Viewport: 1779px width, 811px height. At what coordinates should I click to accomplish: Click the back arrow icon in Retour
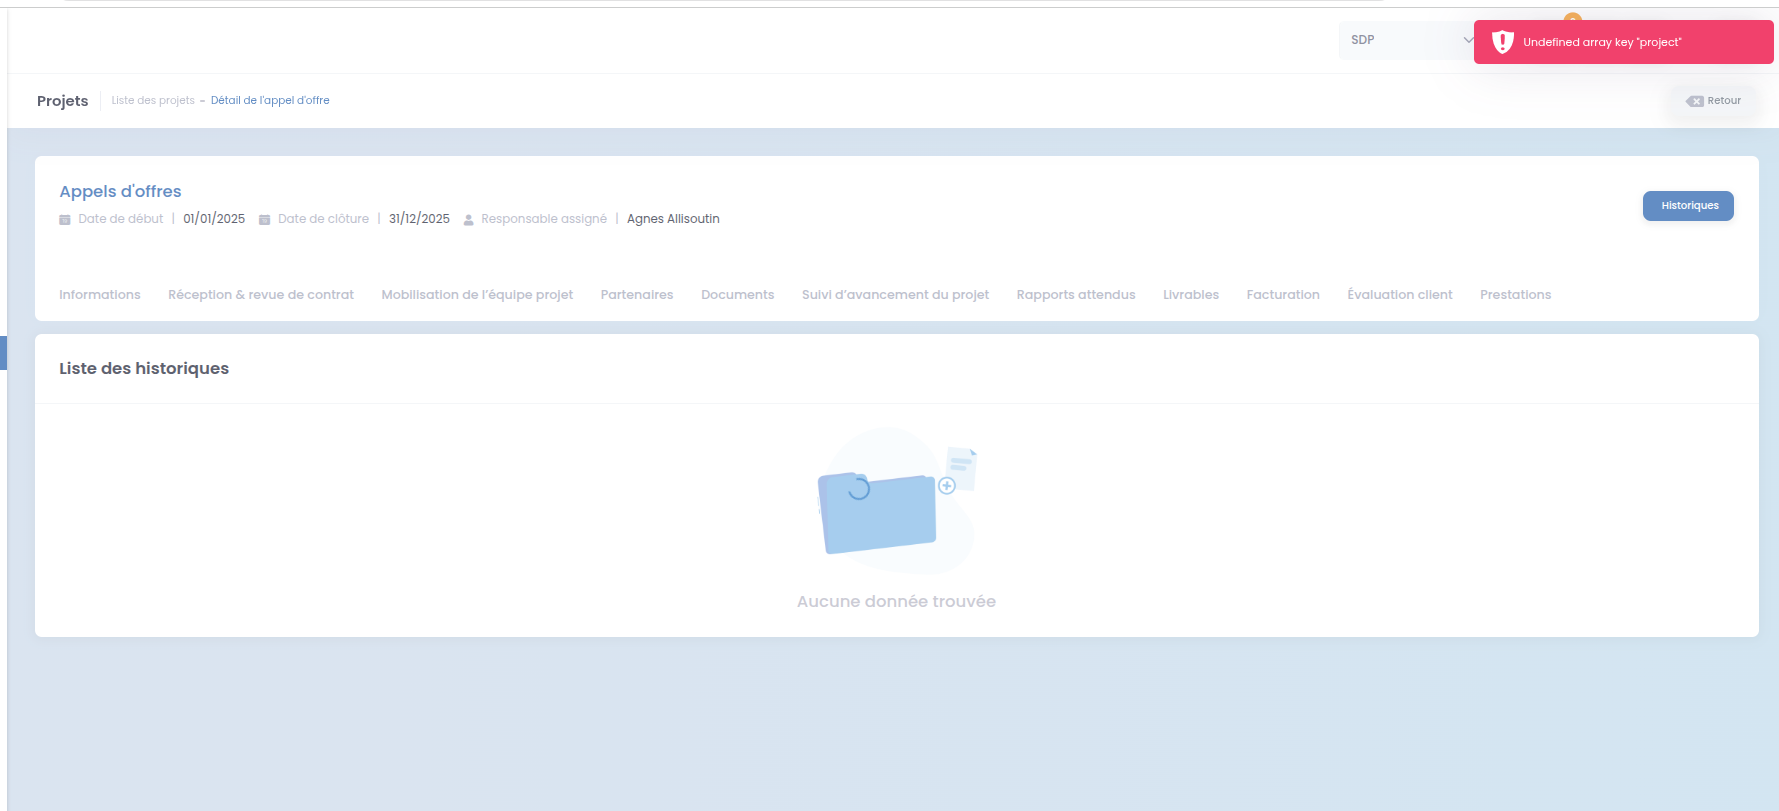[x=1695, y=101]
